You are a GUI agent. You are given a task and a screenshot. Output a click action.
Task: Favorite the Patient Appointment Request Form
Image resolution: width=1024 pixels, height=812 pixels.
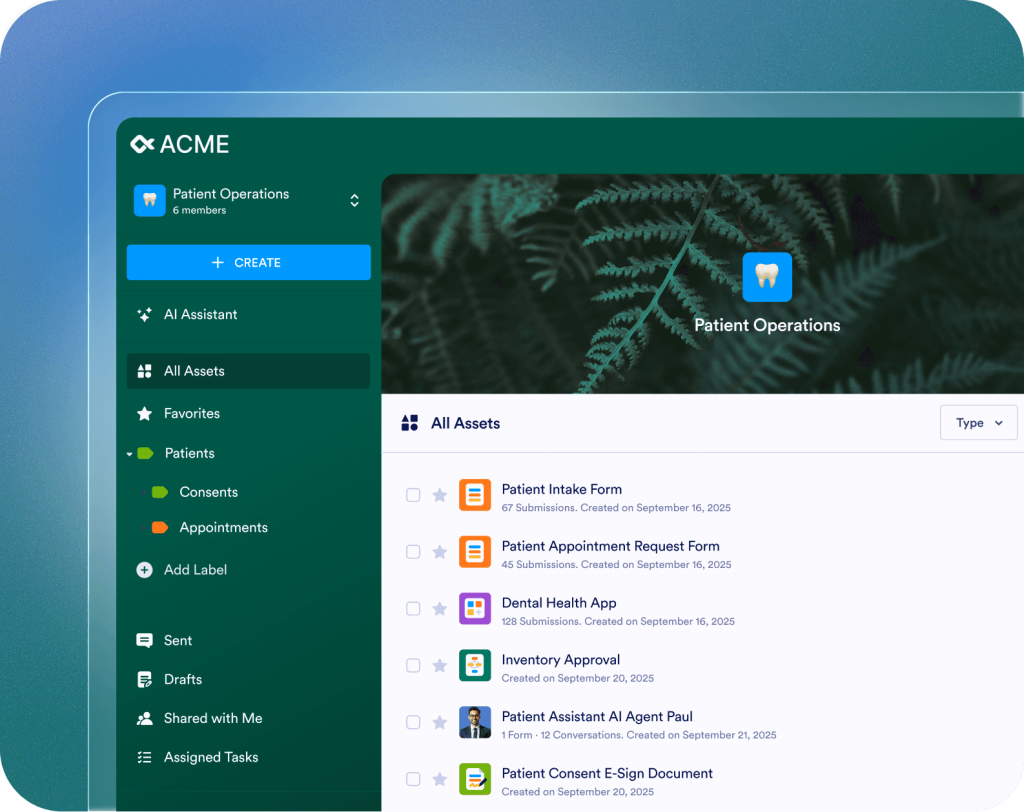440,551
